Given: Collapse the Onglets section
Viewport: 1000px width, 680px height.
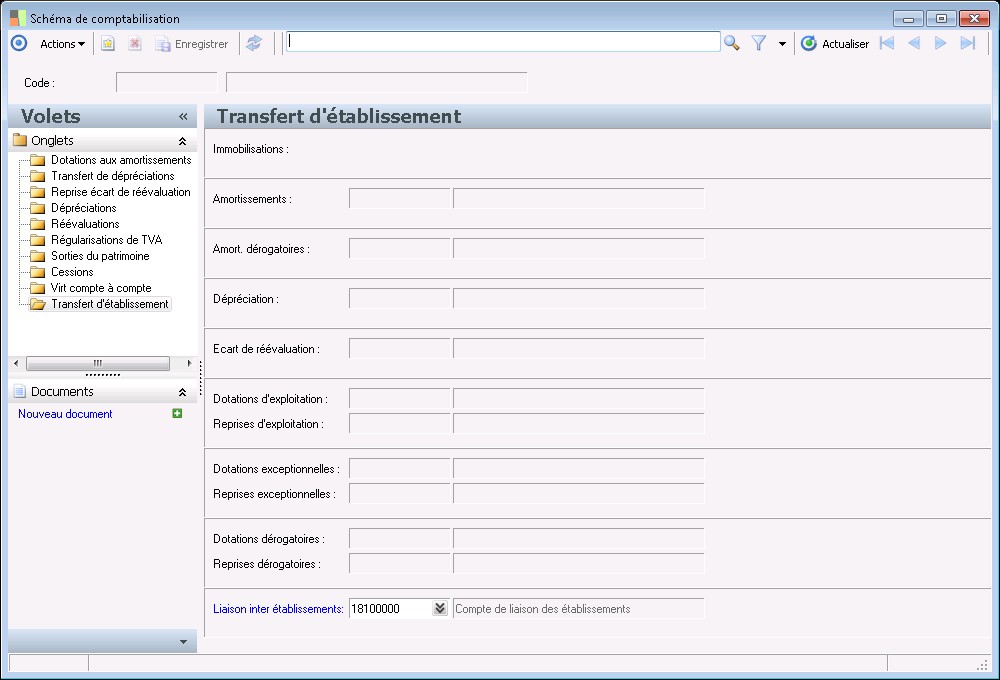Looking at the screenshot, I should point(182,141).
